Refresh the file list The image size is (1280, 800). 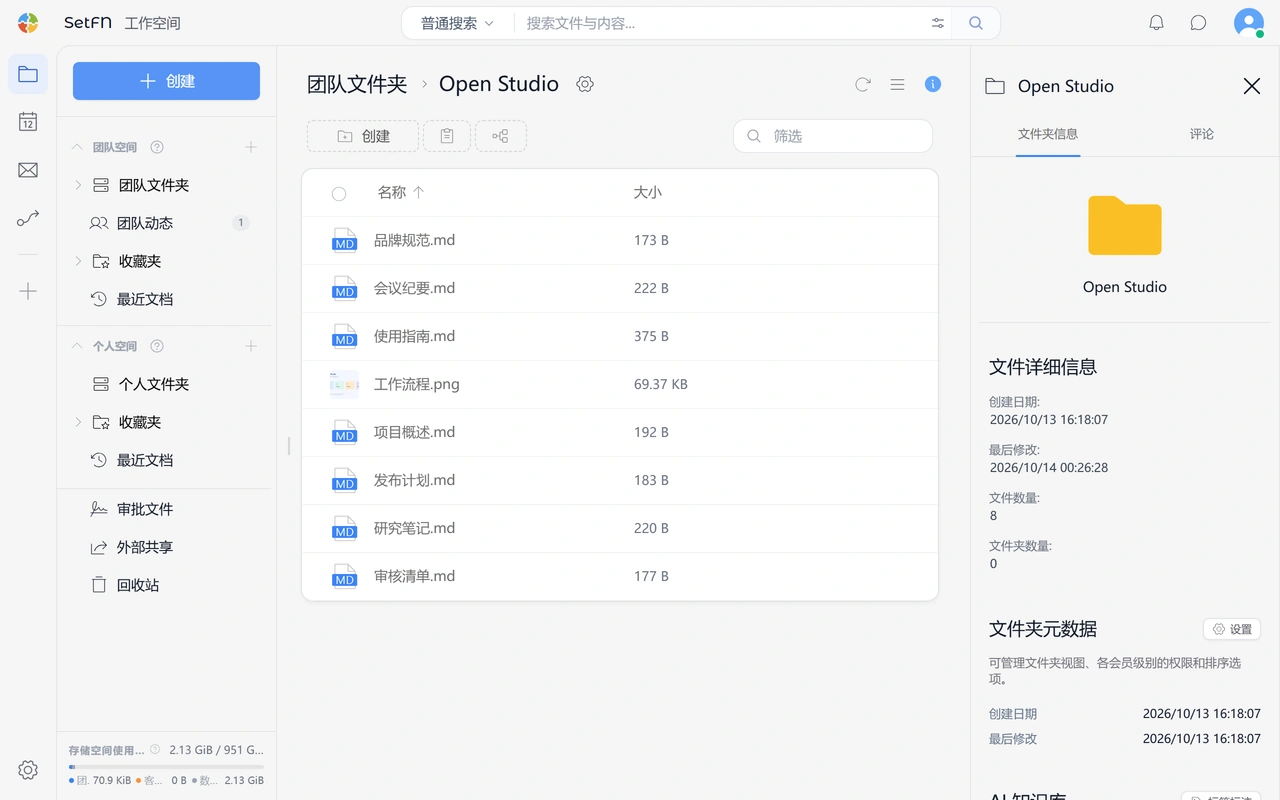click(862, 85)
